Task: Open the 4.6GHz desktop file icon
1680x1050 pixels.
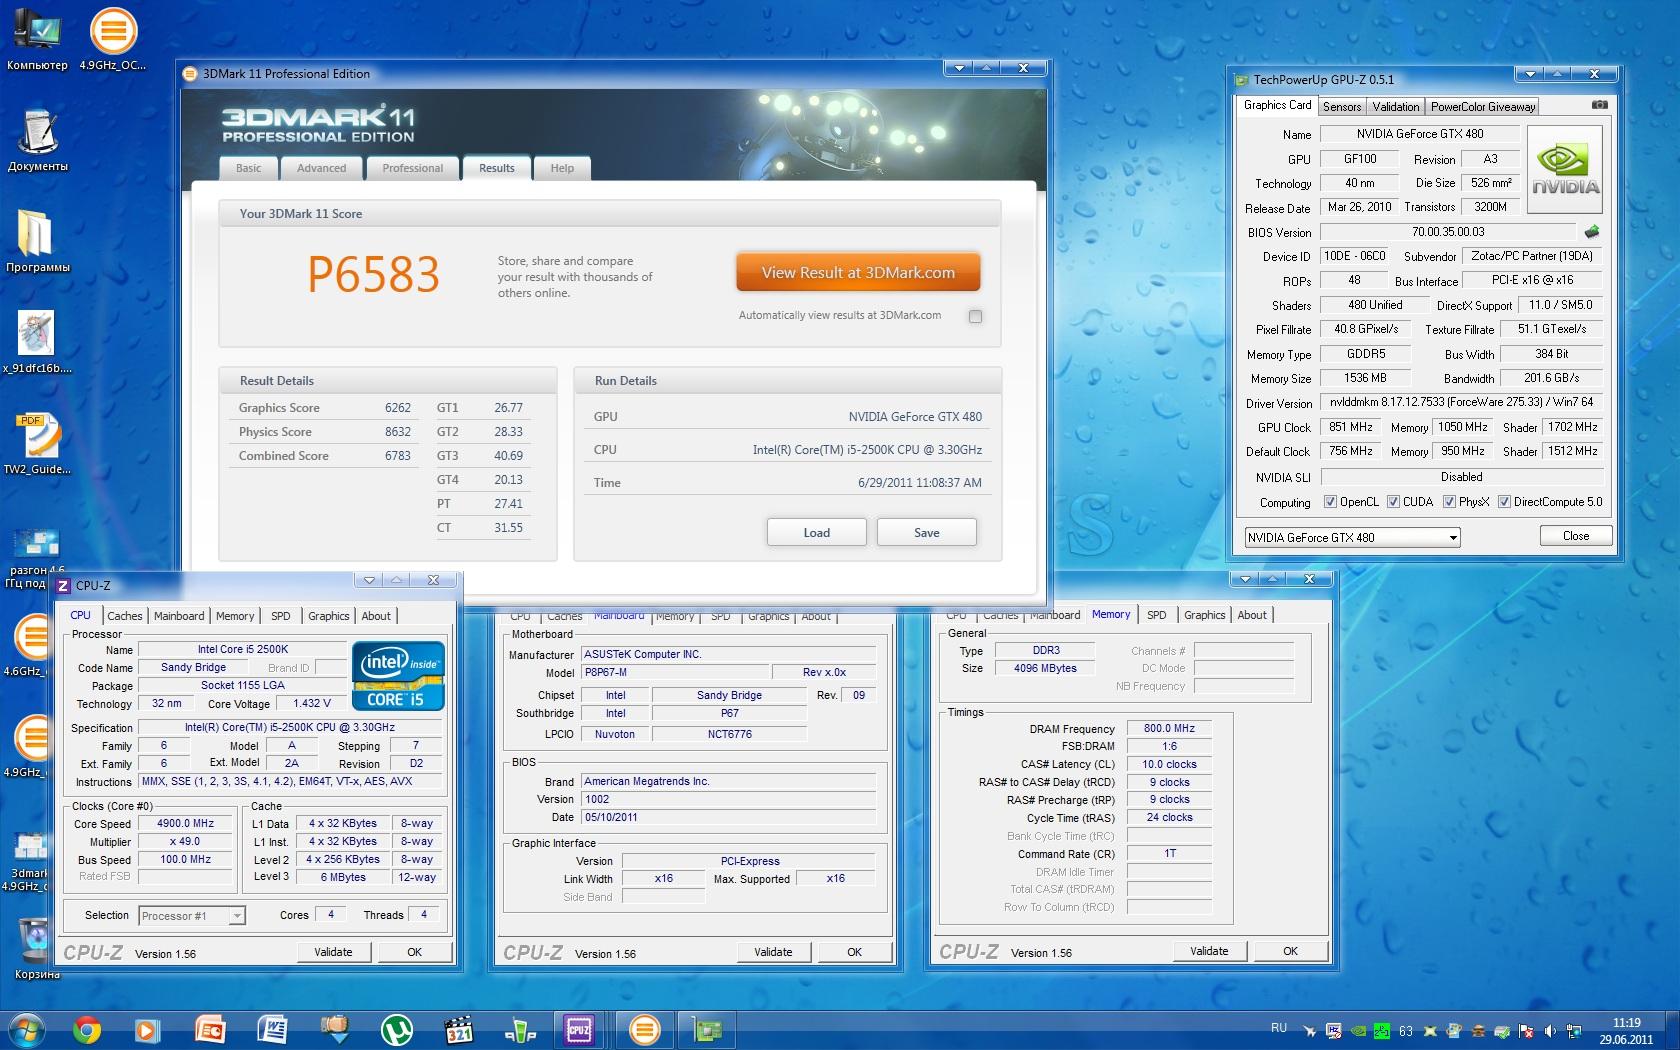Action: (x=30, y=645)
